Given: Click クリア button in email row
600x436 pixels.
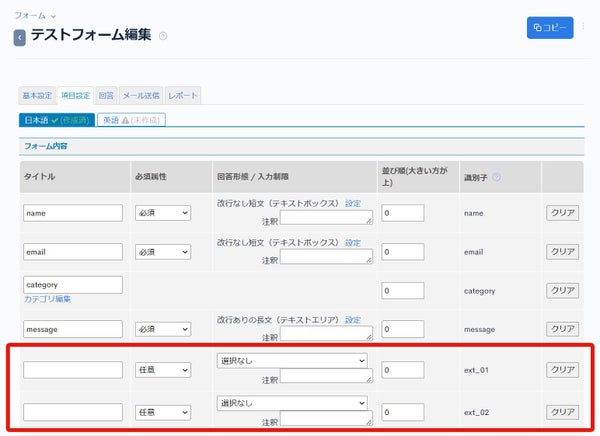Looking at the screenshot, I should pos(562,251).
